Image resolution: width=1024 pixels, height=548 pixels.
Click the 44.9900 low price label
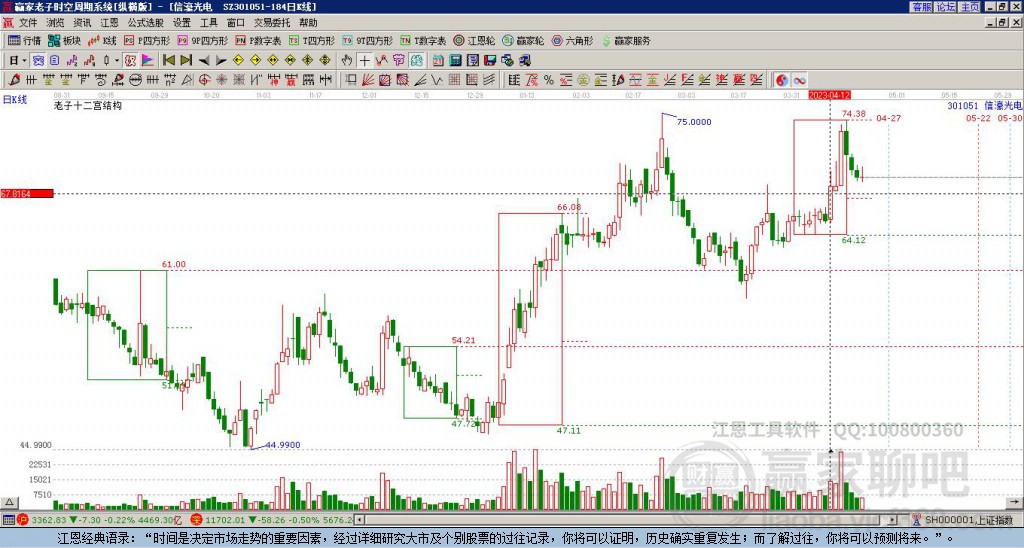(283, 445)
